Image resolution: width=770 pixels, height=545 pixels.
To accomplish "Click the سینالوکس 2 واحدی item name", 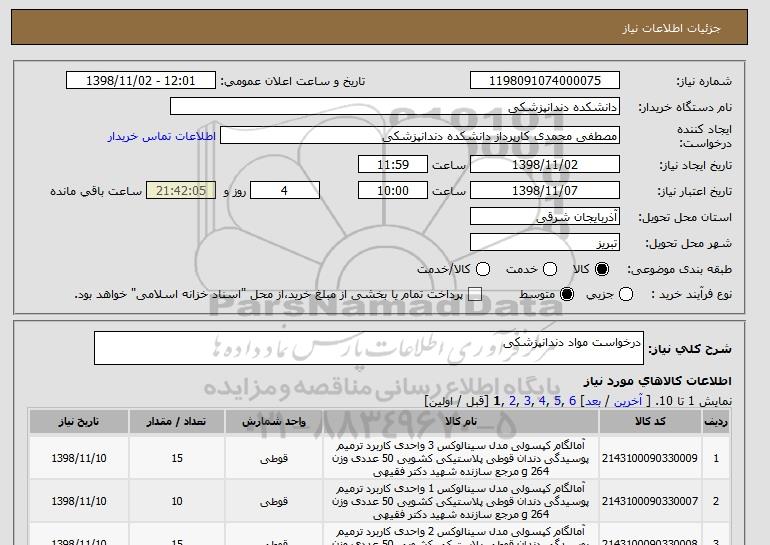I will [x=461, y=536].
